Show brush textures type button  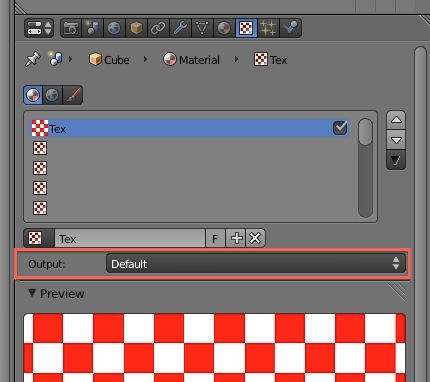coord(72,95)
